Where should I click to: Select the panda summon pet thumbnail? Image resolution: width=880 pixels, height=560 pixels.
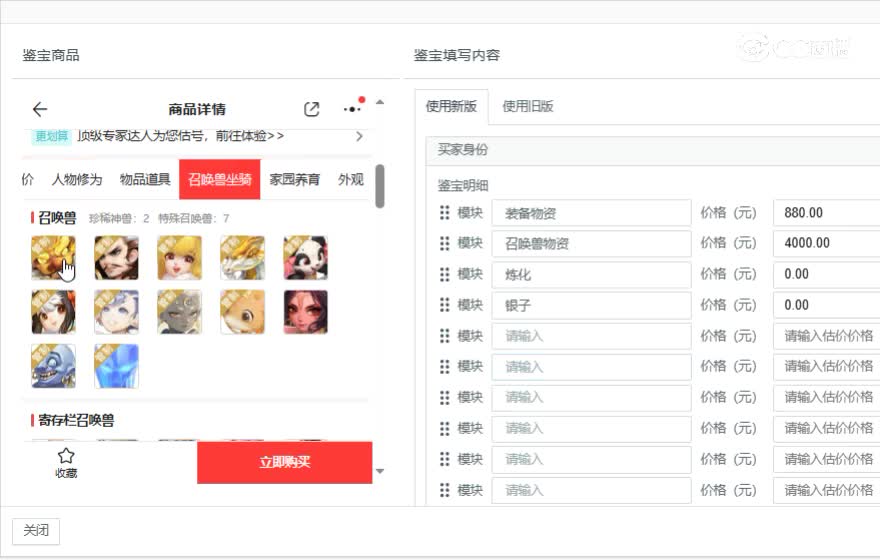click(x=305, y=258)
